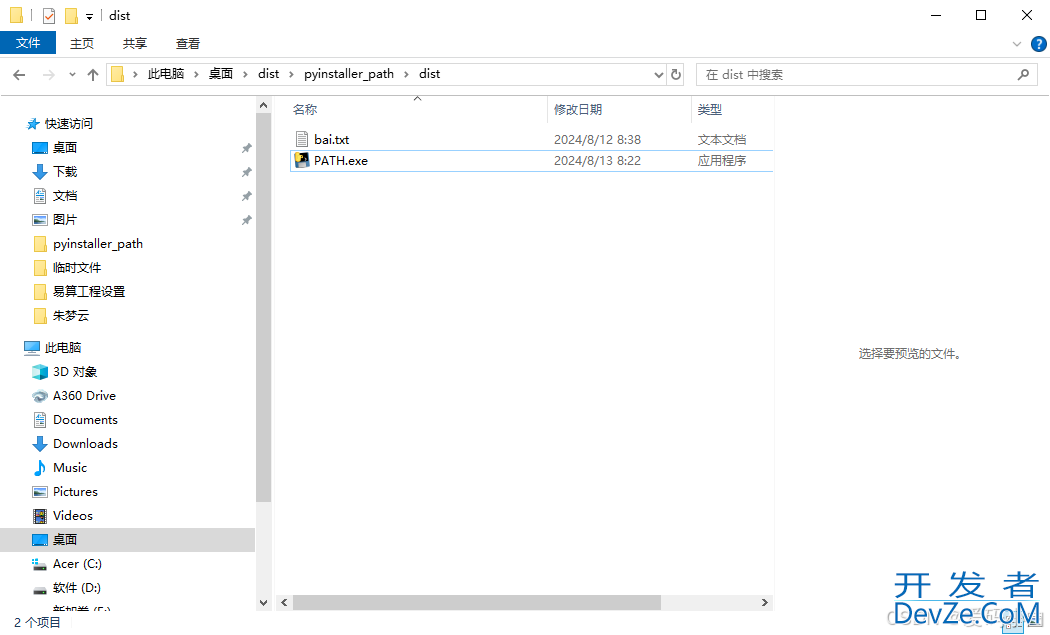Open pyinstaller_path folder in the sidebar
Viewport: 1050px width, 635px height.
click(x=98, y=244)
